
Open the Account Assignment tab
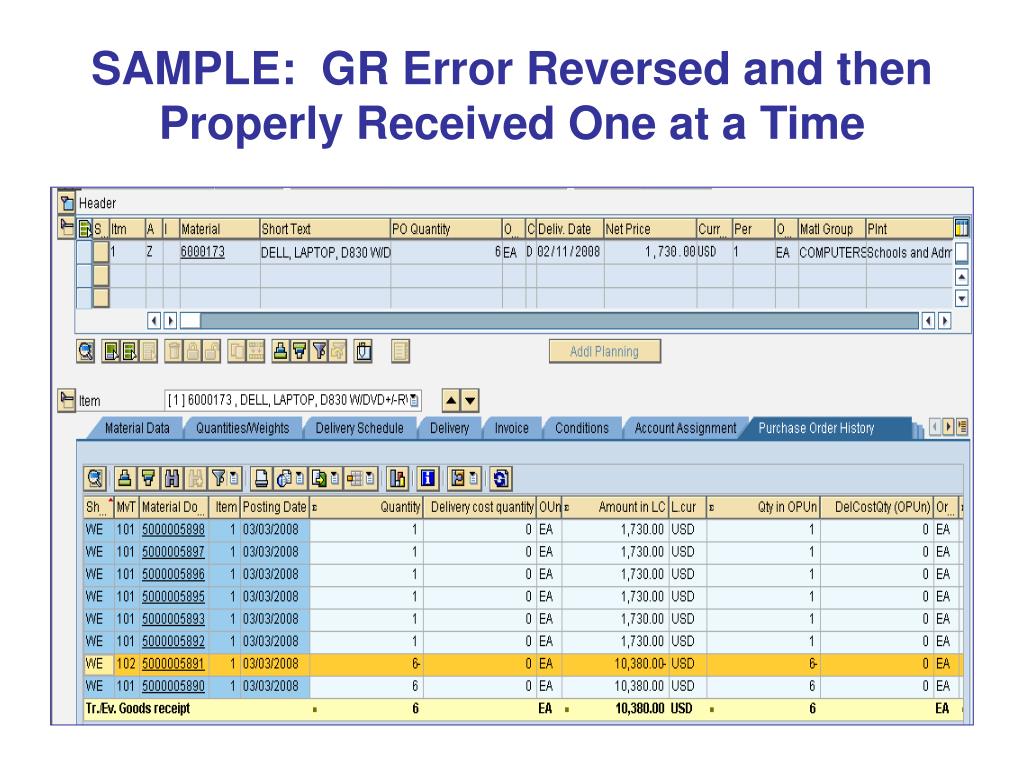click(x=685, y=428)
